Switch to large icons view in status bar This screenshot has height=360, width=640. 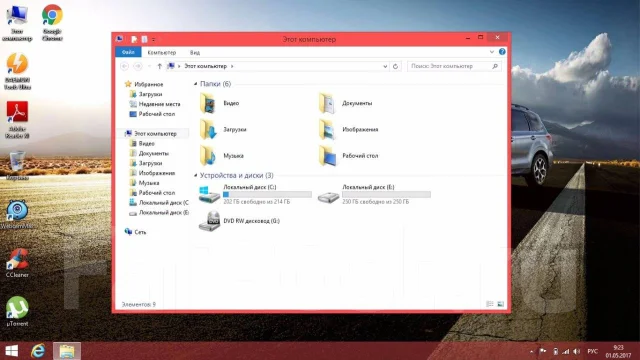point(500,304)
